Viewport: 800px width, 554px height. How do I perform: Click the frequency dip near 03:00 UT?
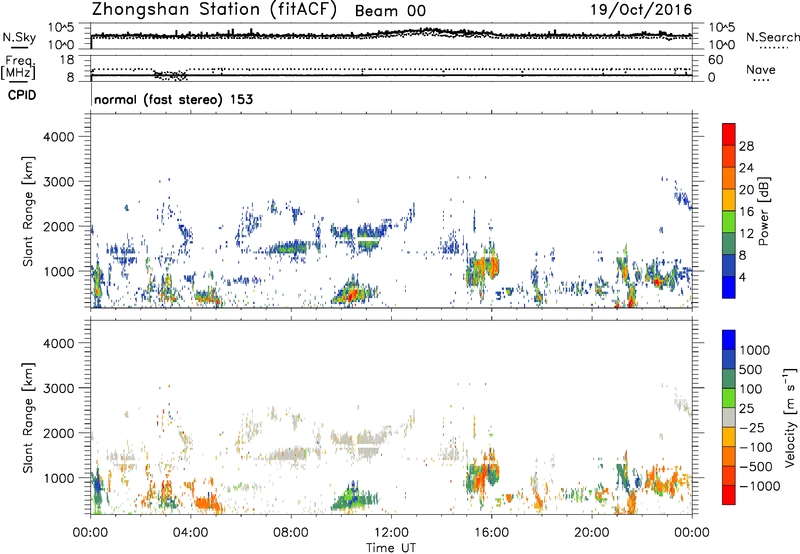pyautogui.click(x=171, y=75)
